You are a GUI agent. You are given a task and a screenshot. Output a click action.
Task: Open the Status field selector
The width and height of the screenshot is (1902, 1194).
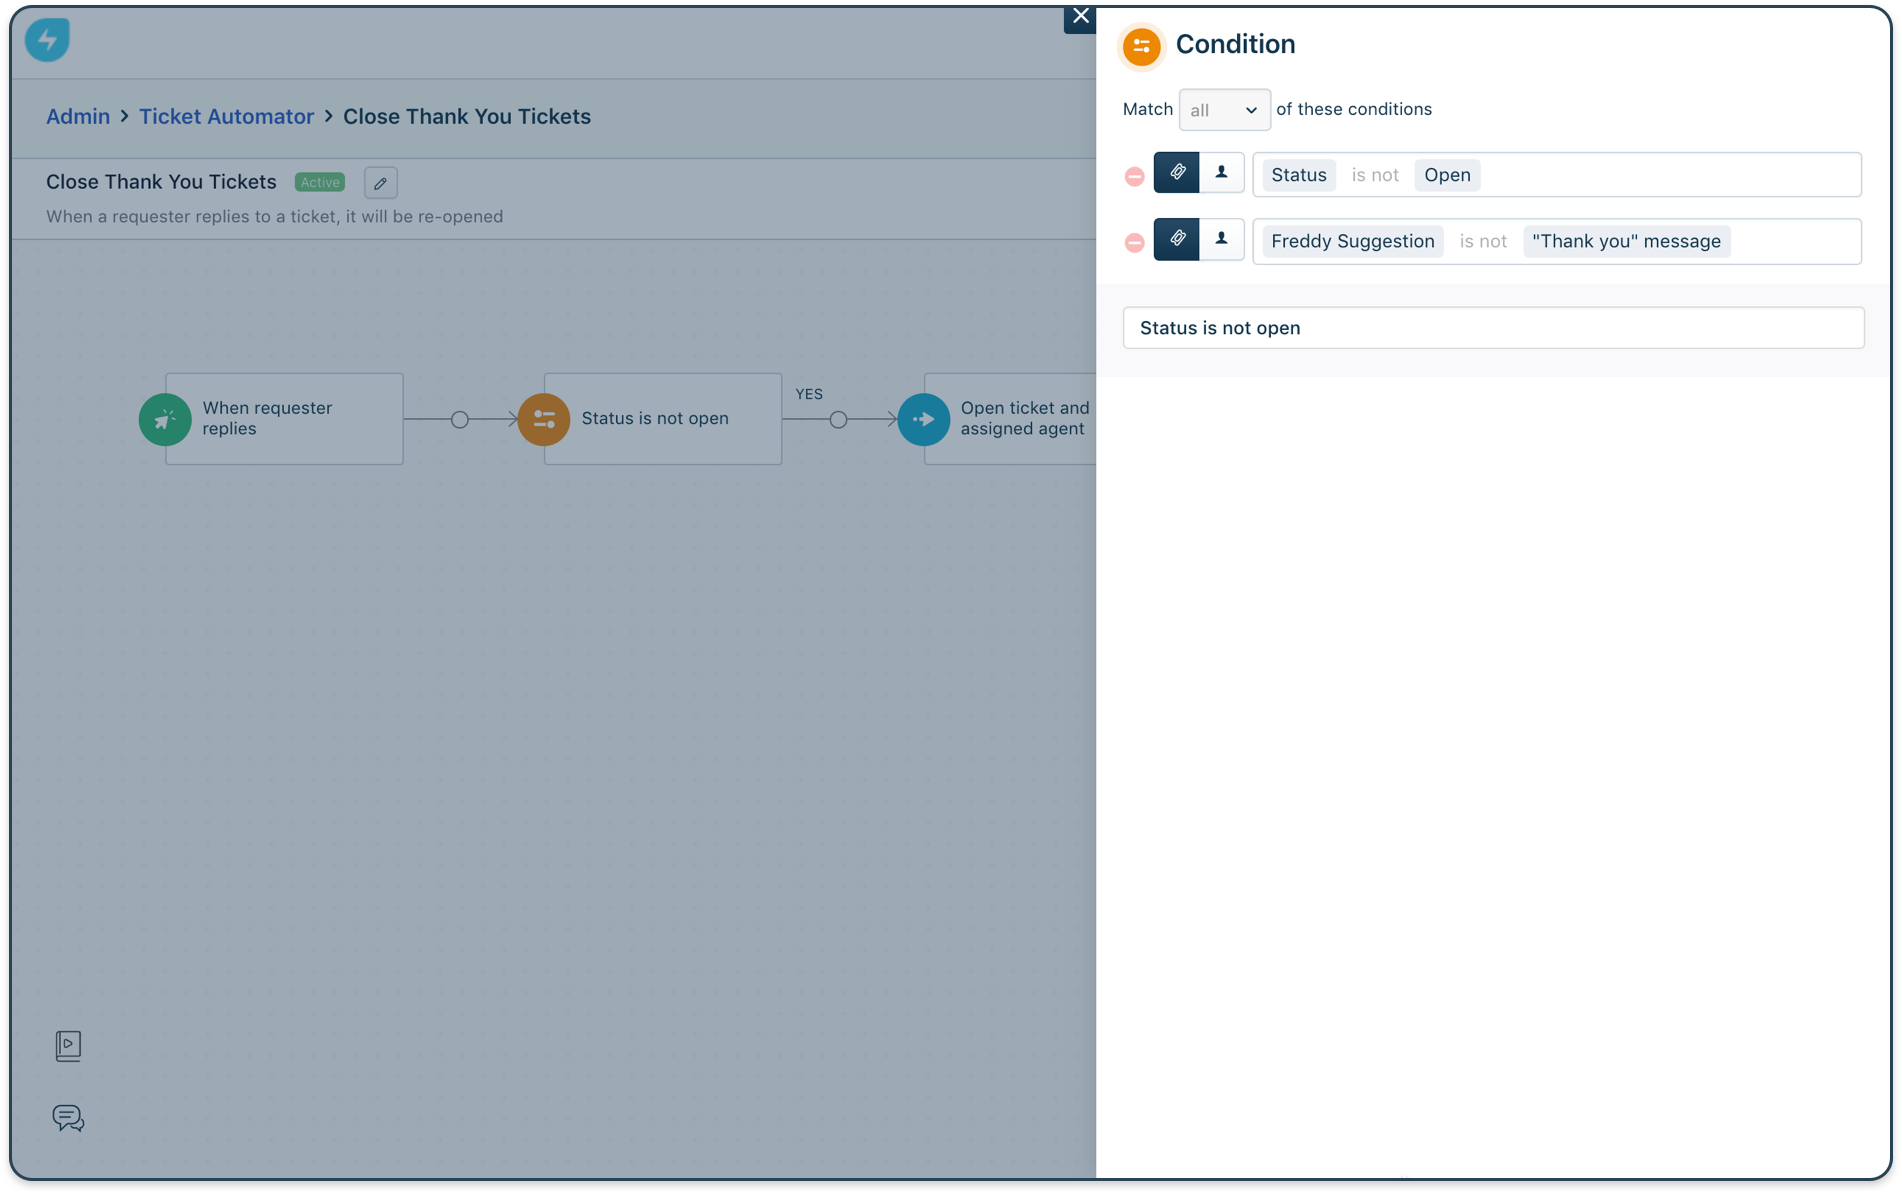pos(1298,175)
